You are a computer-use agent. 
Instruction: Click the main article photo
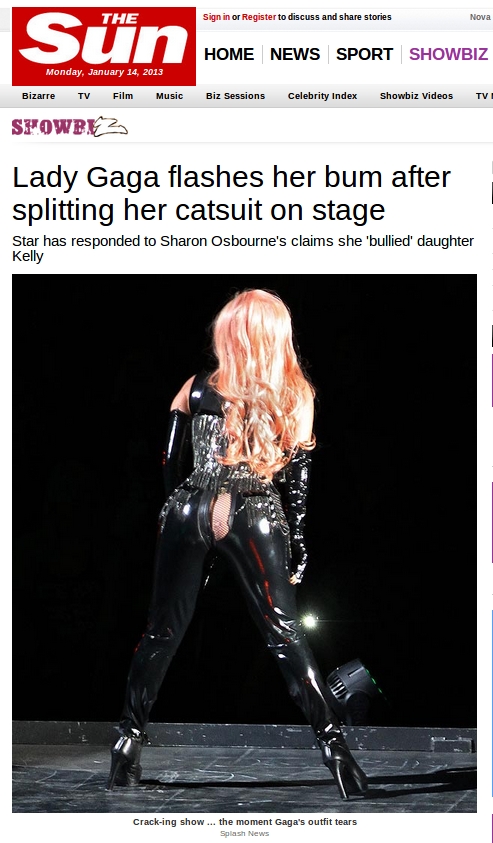(244, 543)
